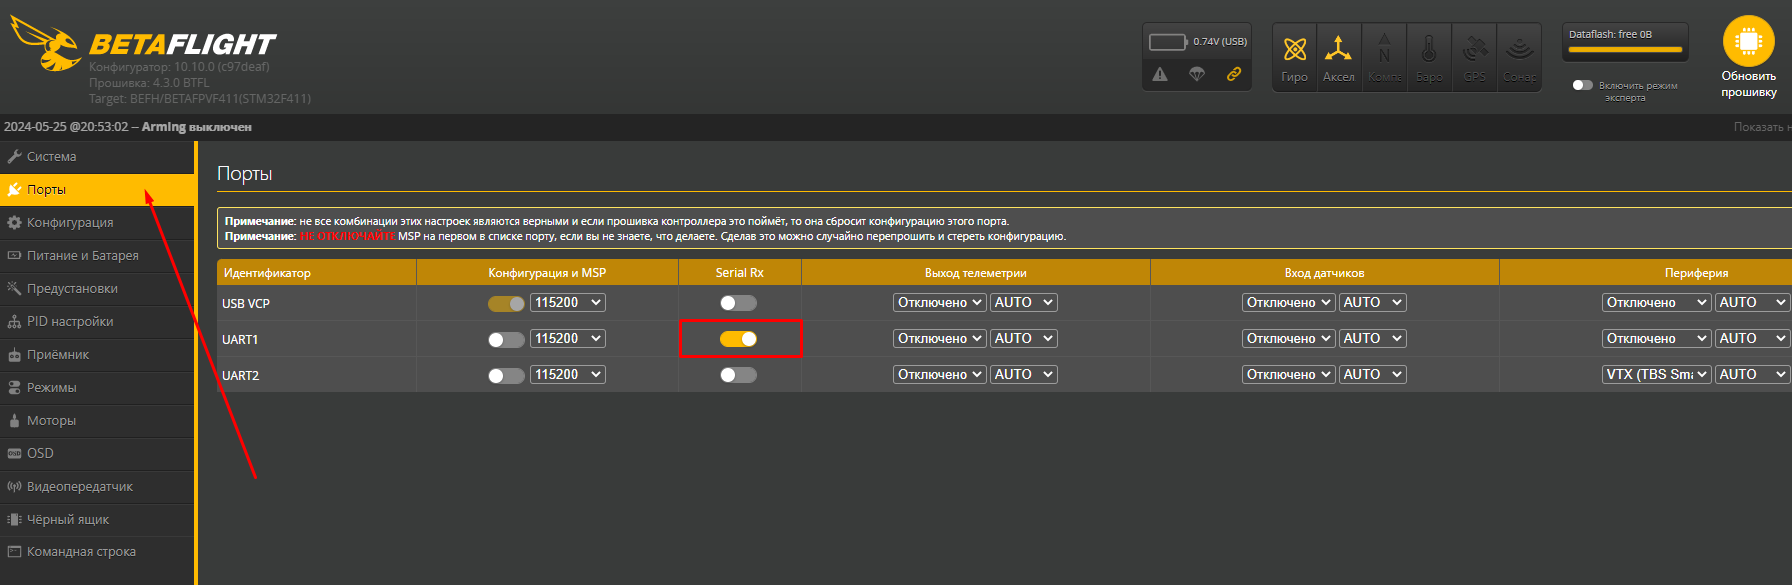The width and height of the screenshot is (1792, 585).
Task: Disable Serial Rx on UART1
Action: 738,339
